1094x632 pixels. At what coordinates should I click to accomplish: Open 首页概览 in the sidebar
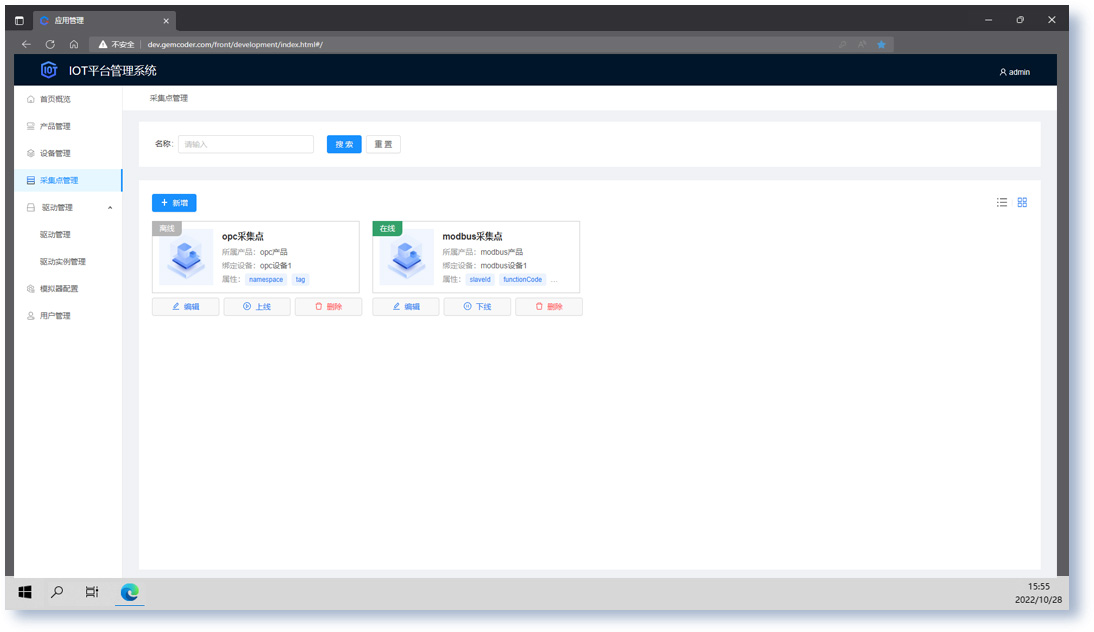(55, 99)
